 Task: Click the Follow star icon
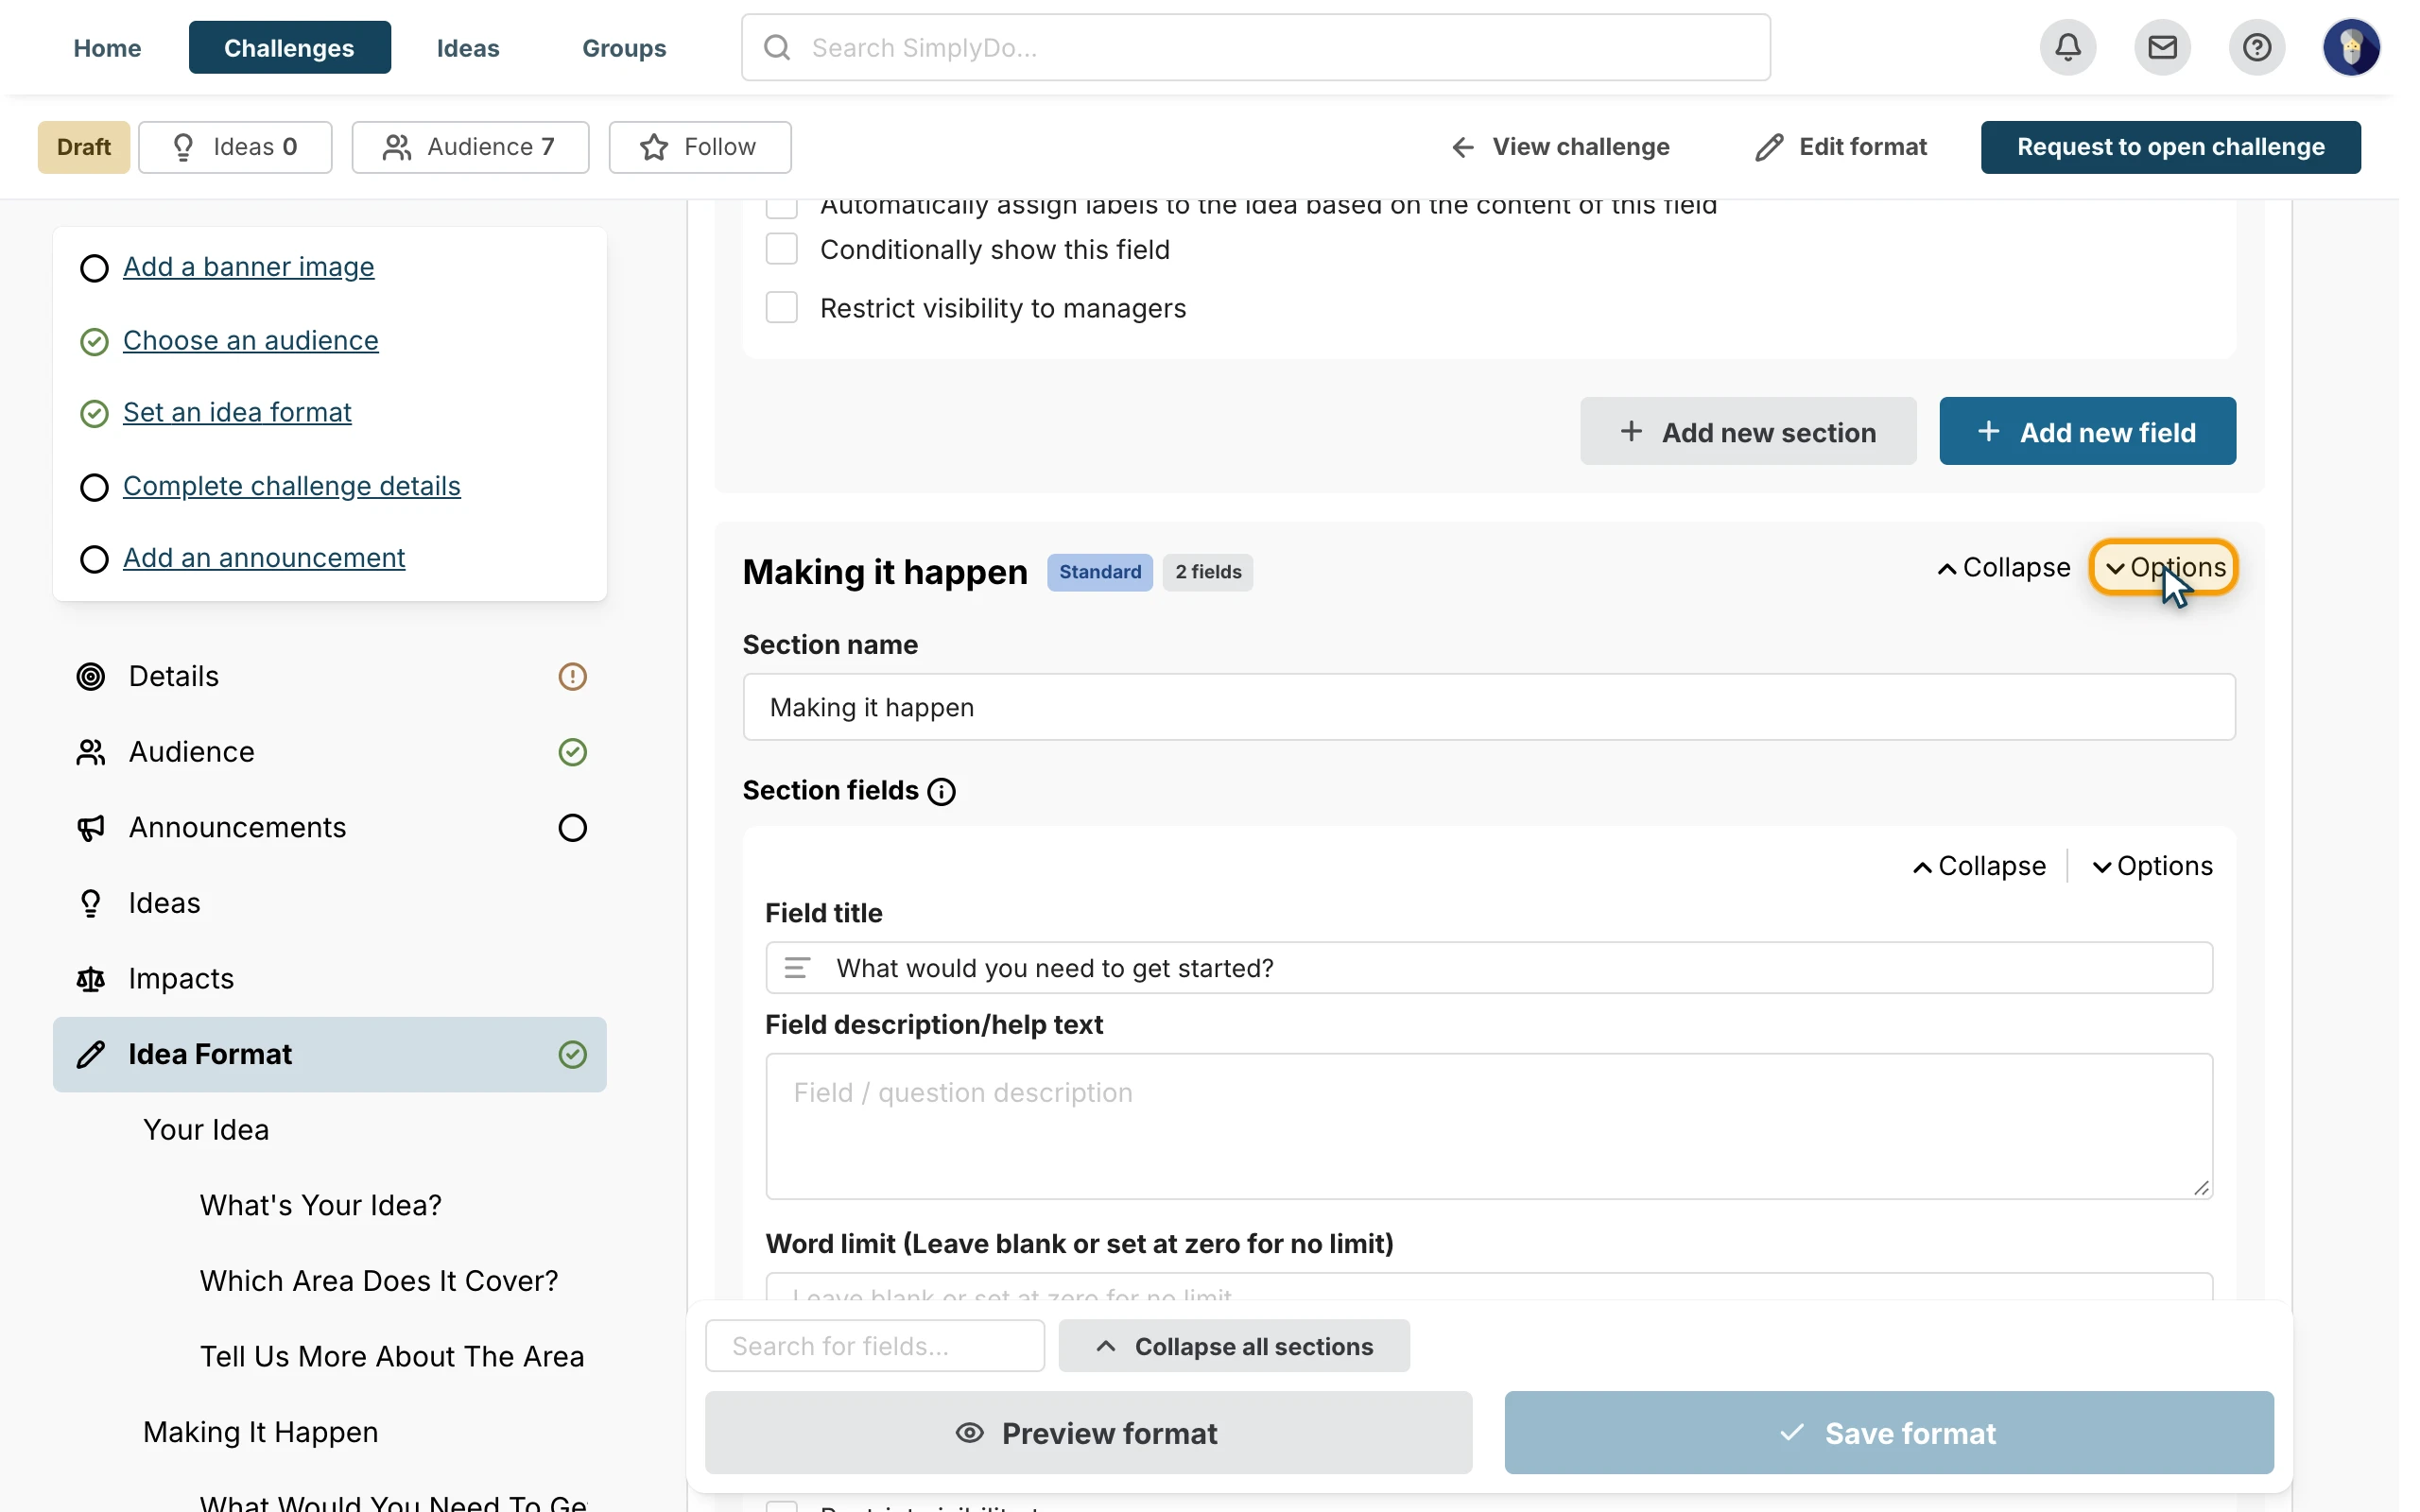pos(654,147)
